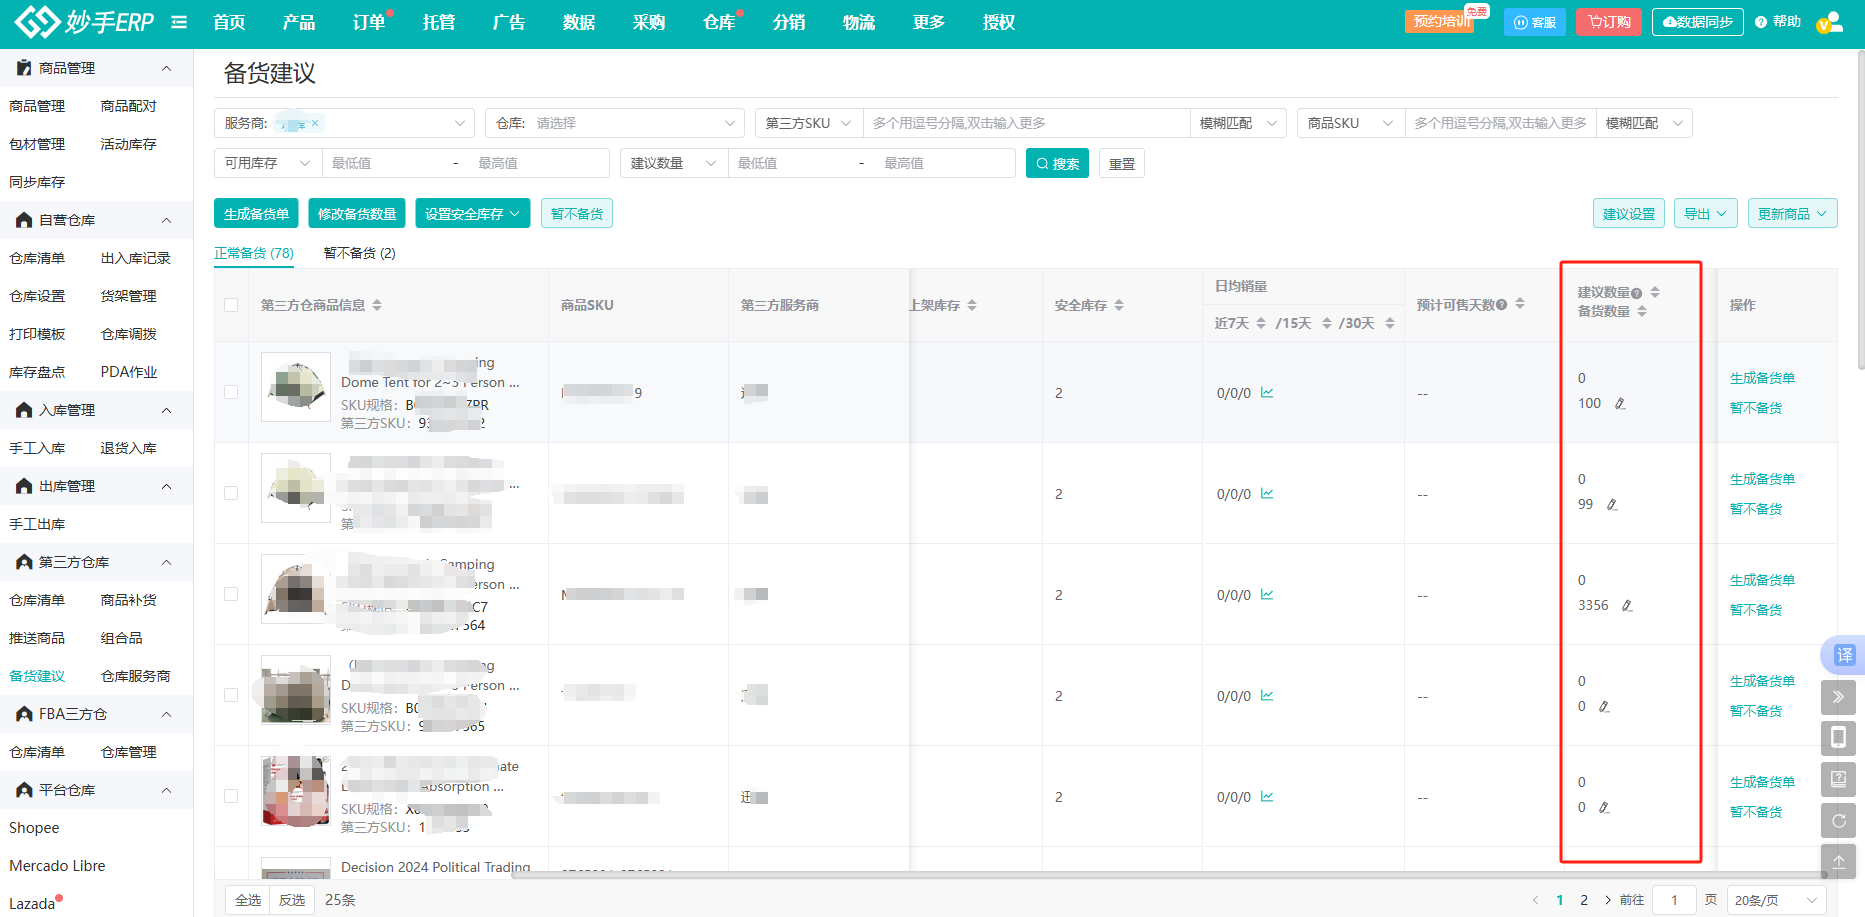
Task: Contact support via the 客服 button
Action: click(x=1534, y=22)
